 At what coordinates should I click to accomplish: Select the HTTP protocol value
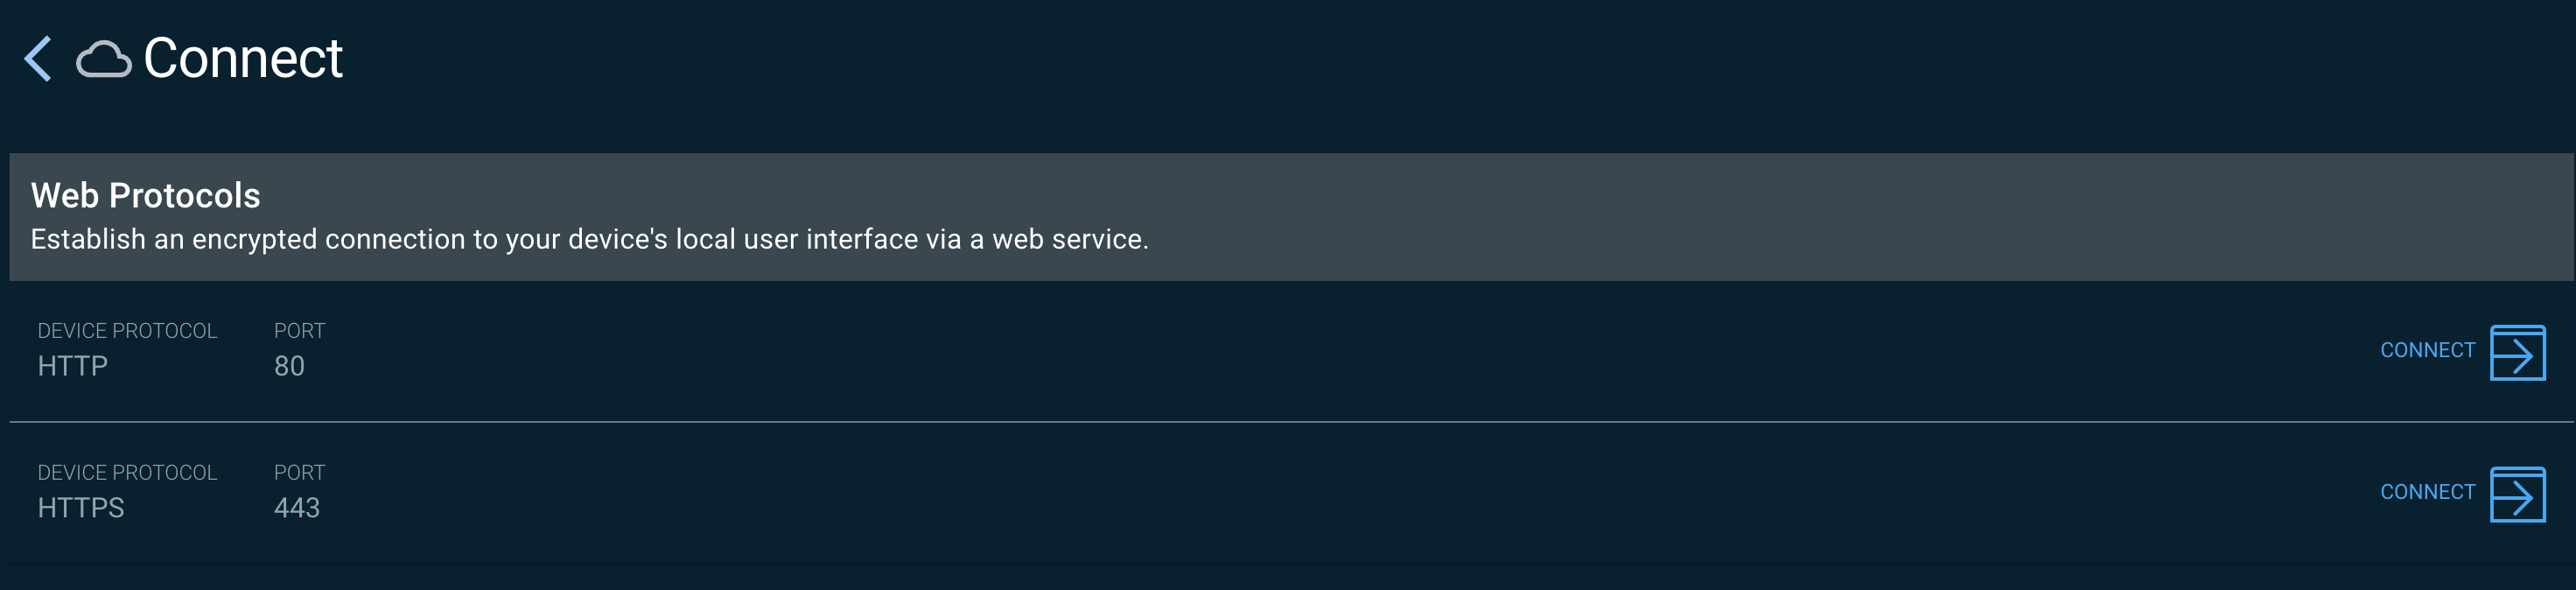(72, 367)
